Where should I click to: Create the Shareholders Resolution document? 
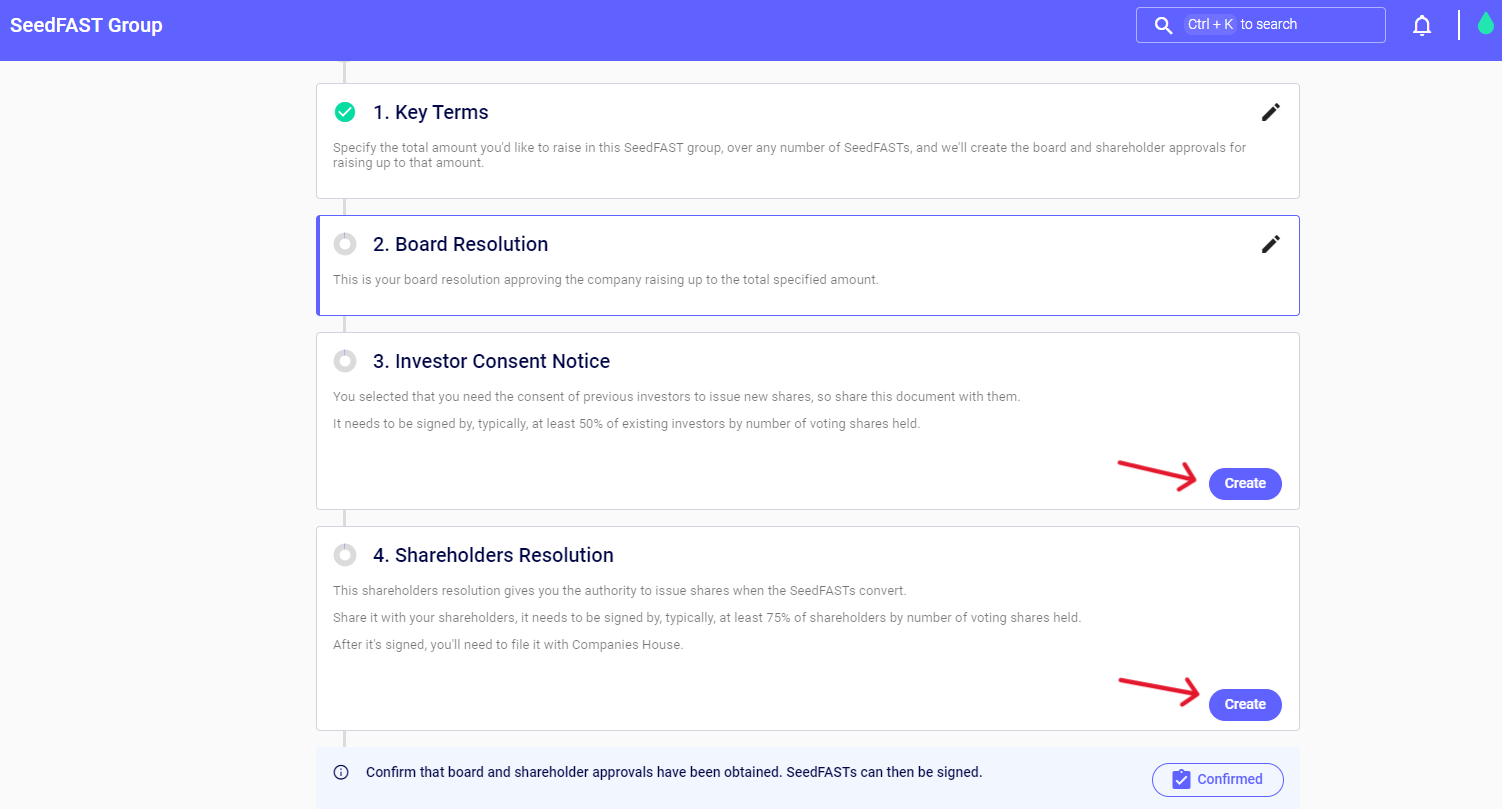pos(1245,704)
